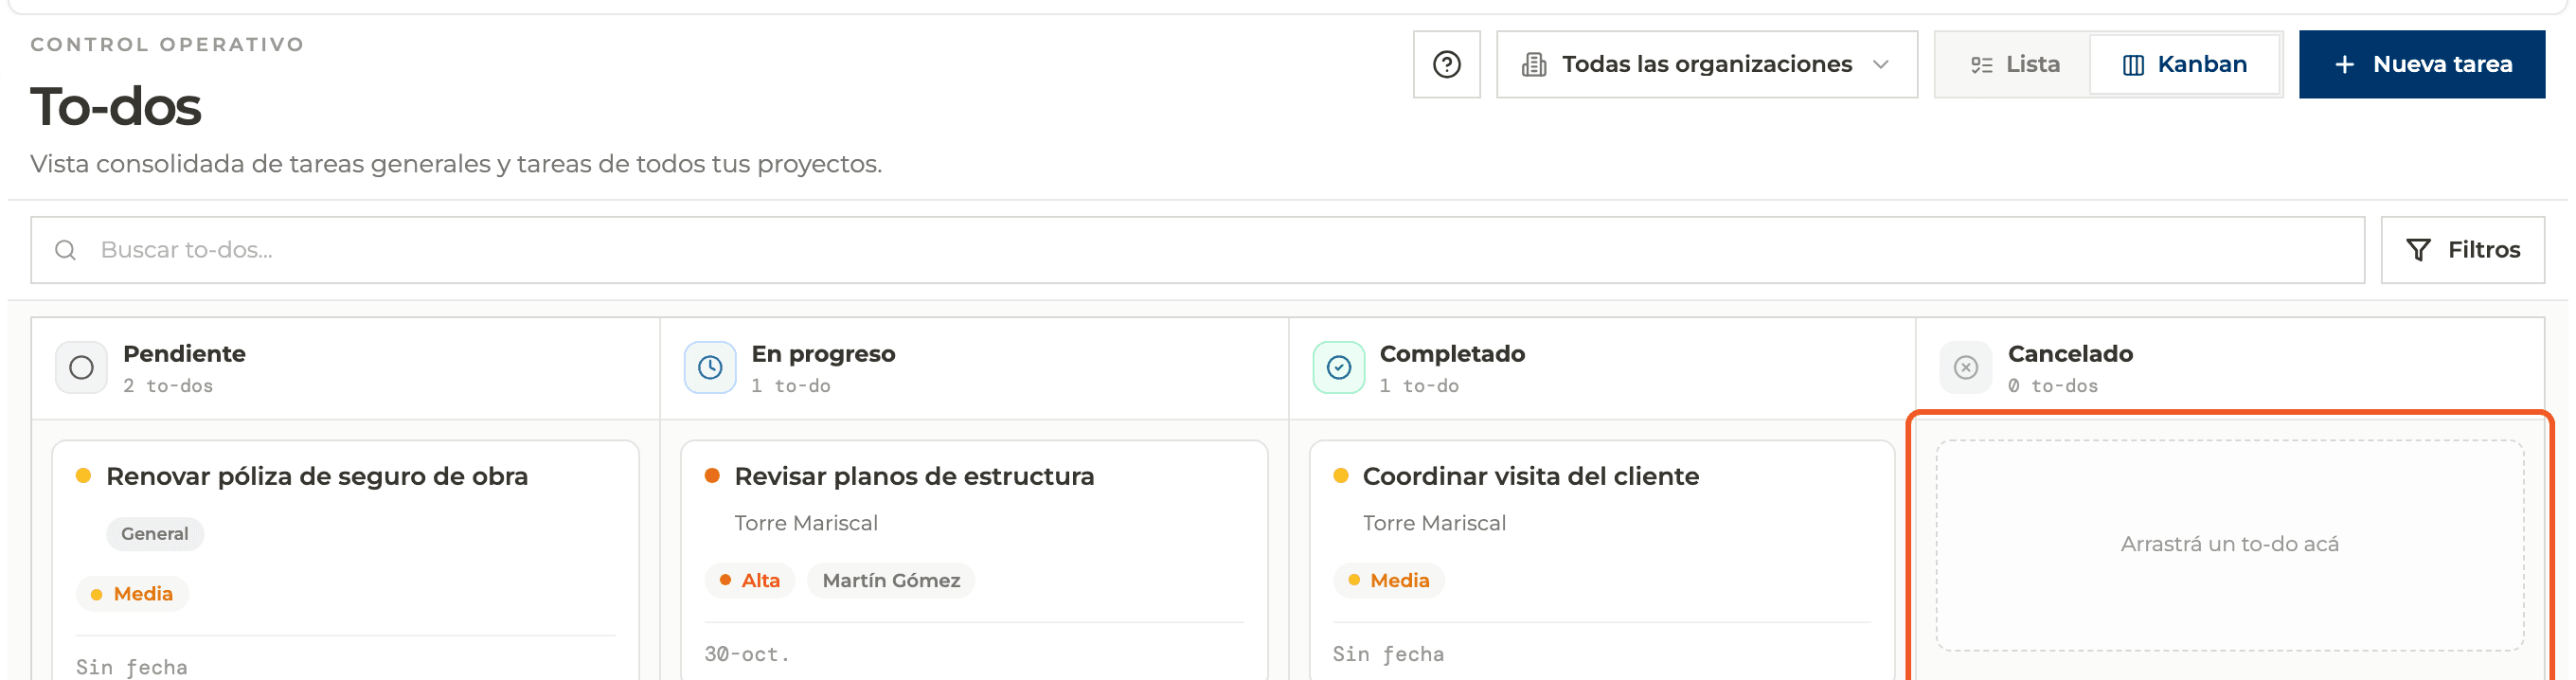This screenshot has width=2576, height=680.
Task: Click Torre Mariscal under Coordinar visita
Action: (1434, 523)
